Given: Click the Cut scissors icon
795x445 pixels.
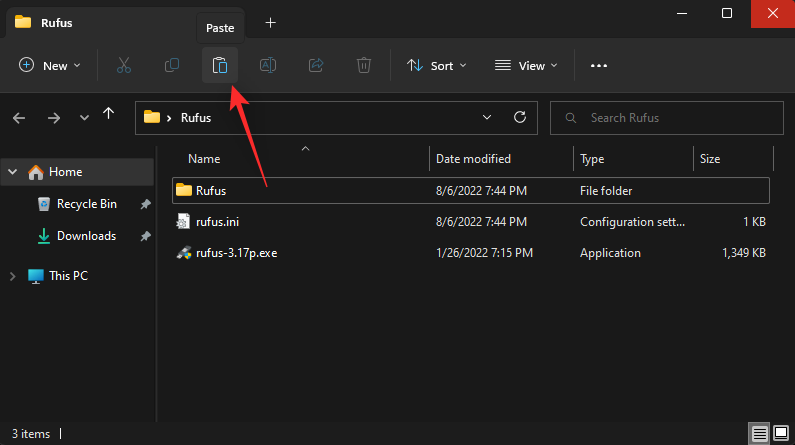Looking at the screenshot, I should click(124, 65).
